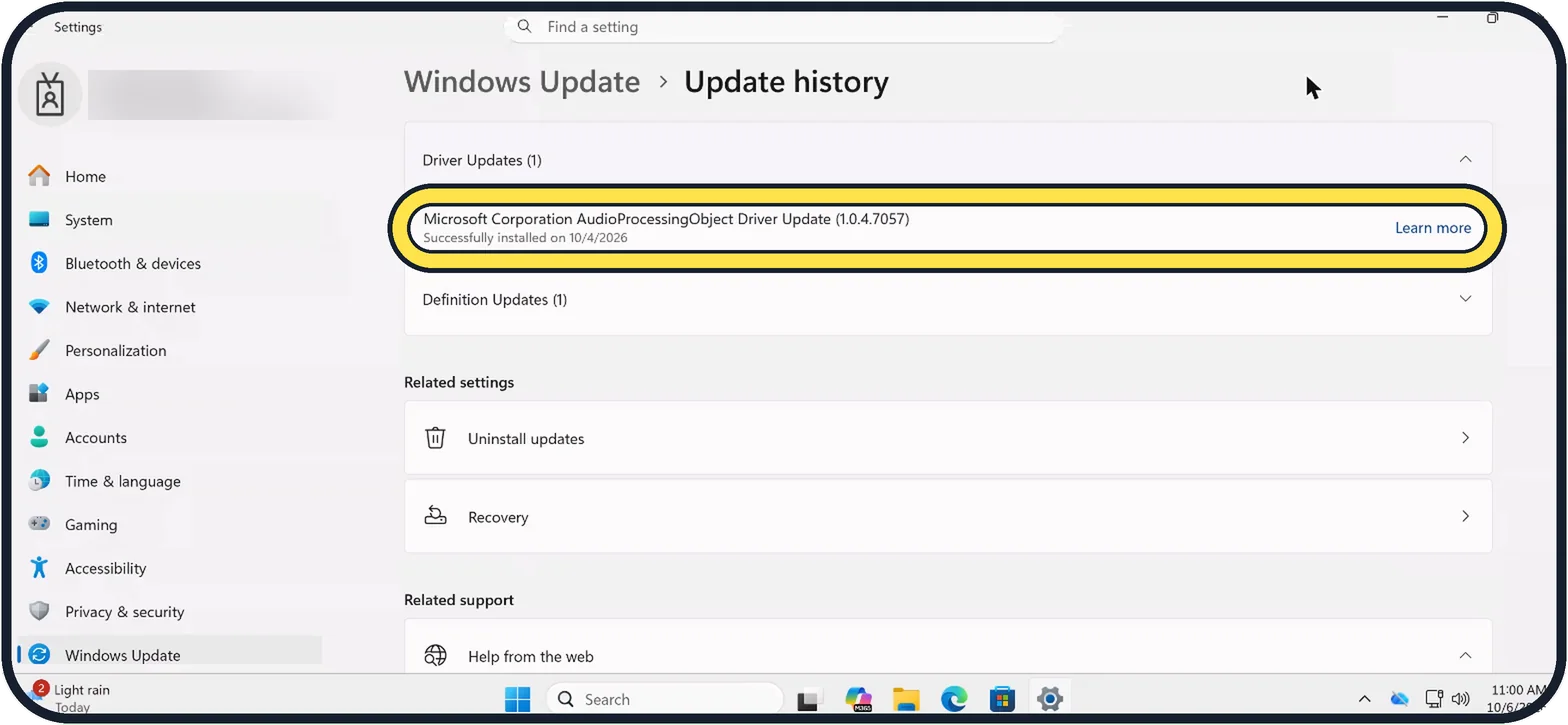Open Task View from the taskbar
Viewport: 1568px width, 725px height.
pos(808,700)
